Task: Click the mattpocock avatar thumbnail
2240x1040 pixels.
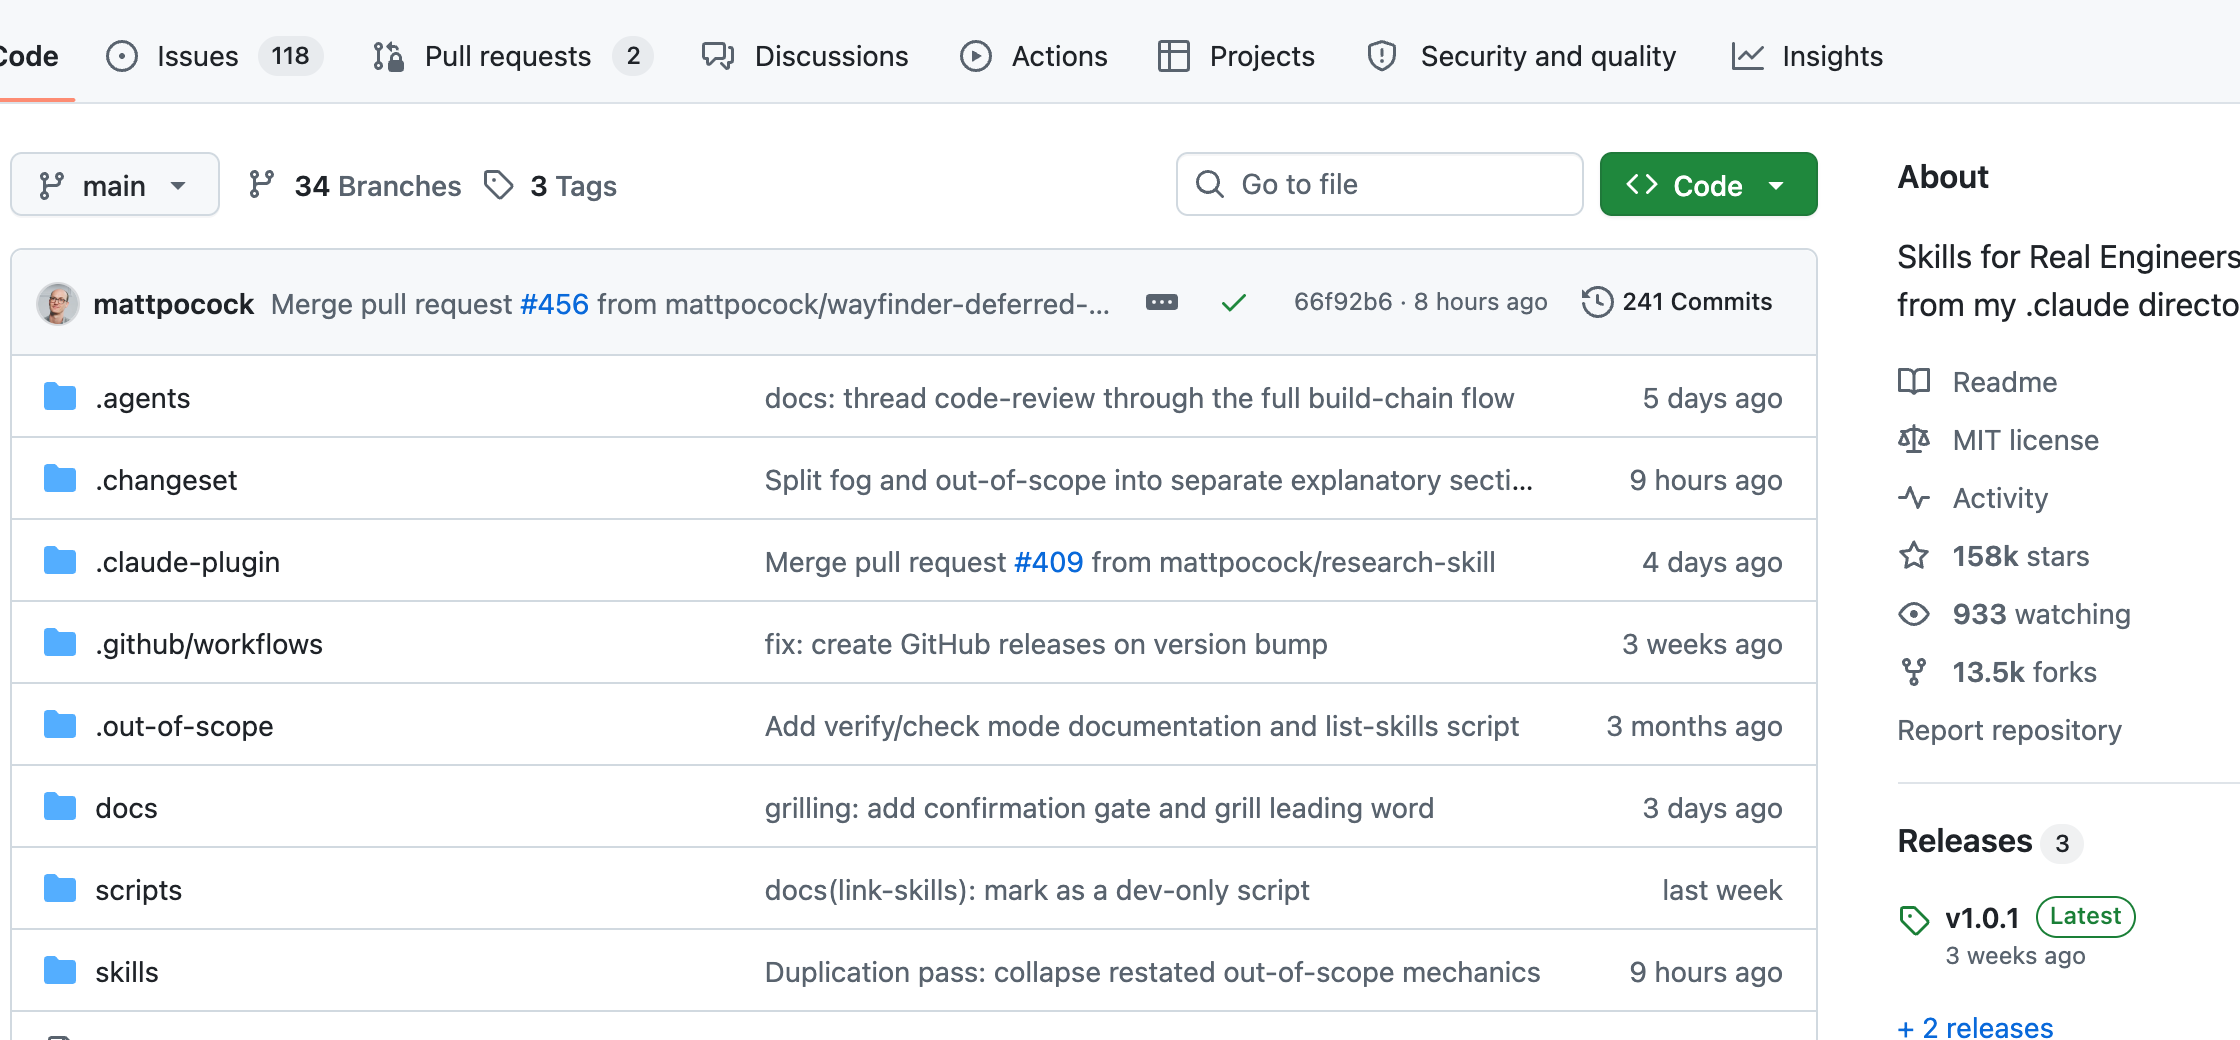Action: coord(58,303)
